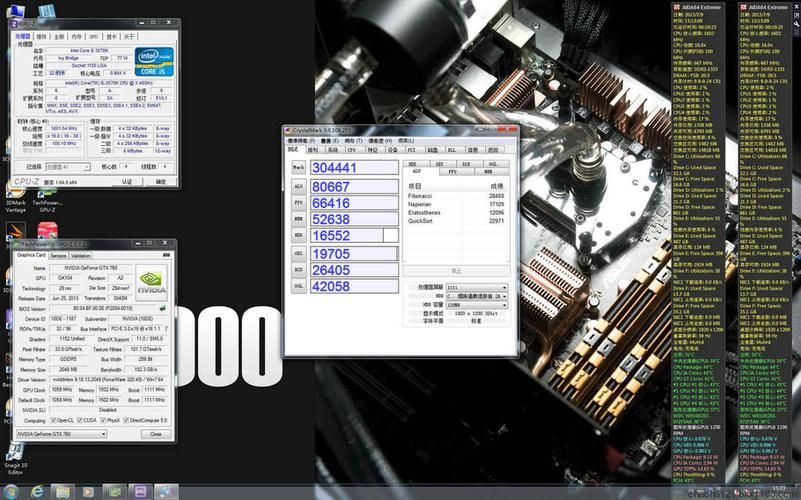Toggle the CUDA checkbox in GPU-Z

point(80,420)
